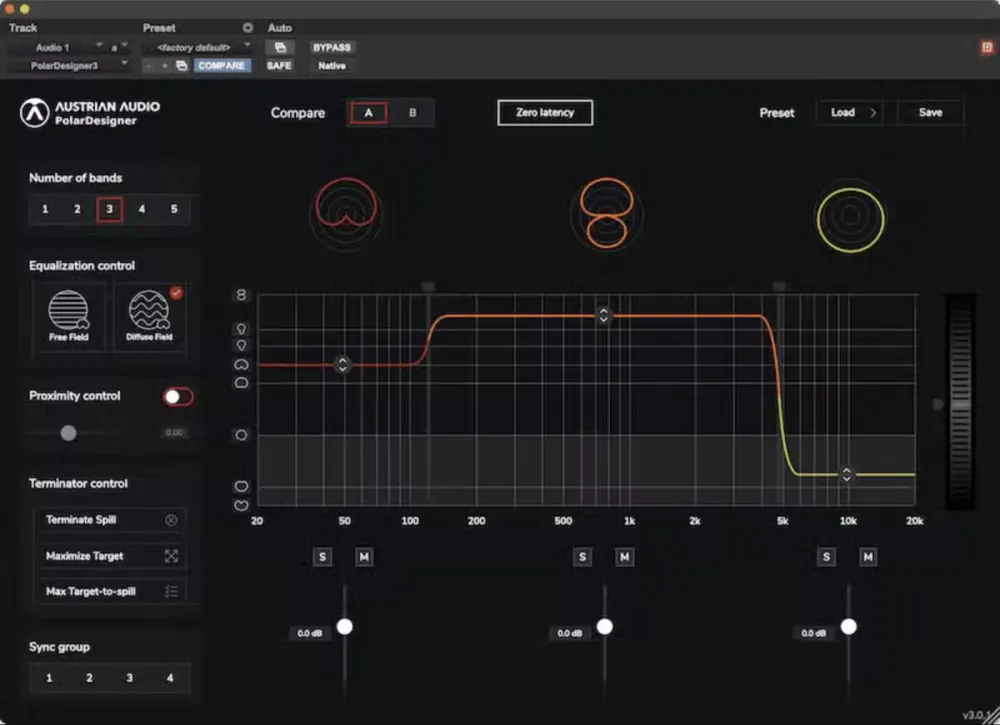
Task: Save the current preset
Action: 930,113
